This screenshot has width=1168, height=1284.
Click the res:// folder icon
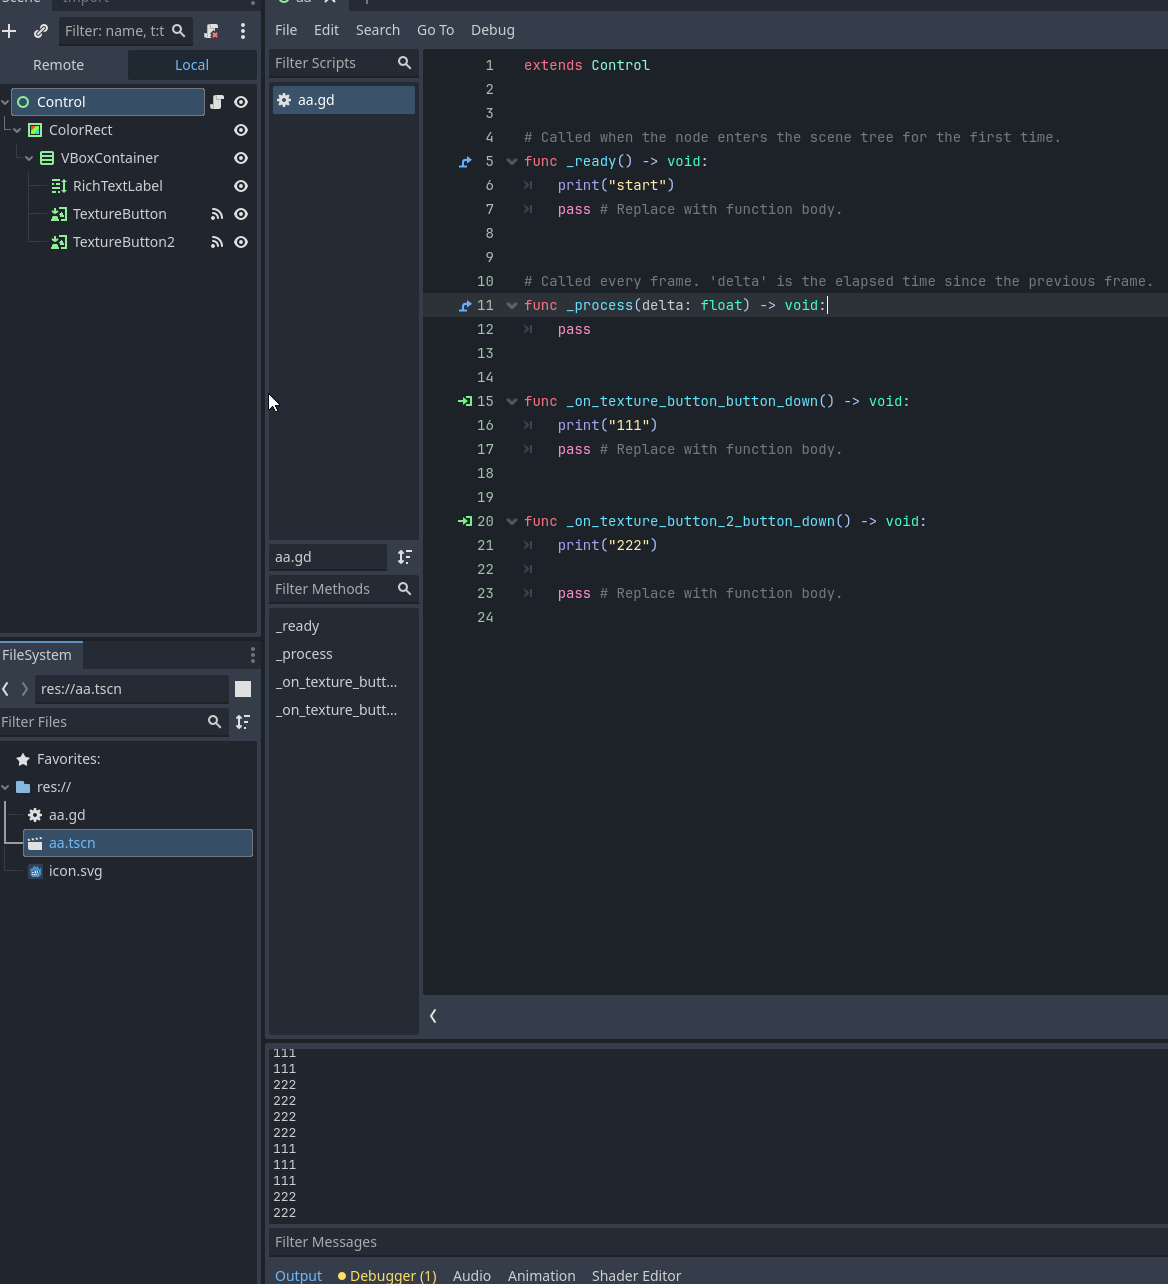[x=23, y=787]
